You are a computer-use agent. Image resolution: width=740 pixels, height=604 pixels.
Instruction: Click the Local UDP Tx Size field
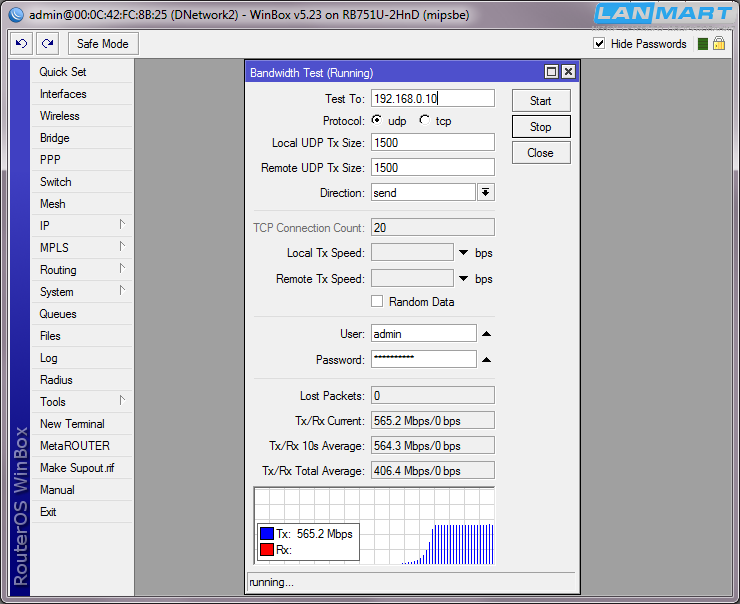pyautogui.click(x=433, y=143)
